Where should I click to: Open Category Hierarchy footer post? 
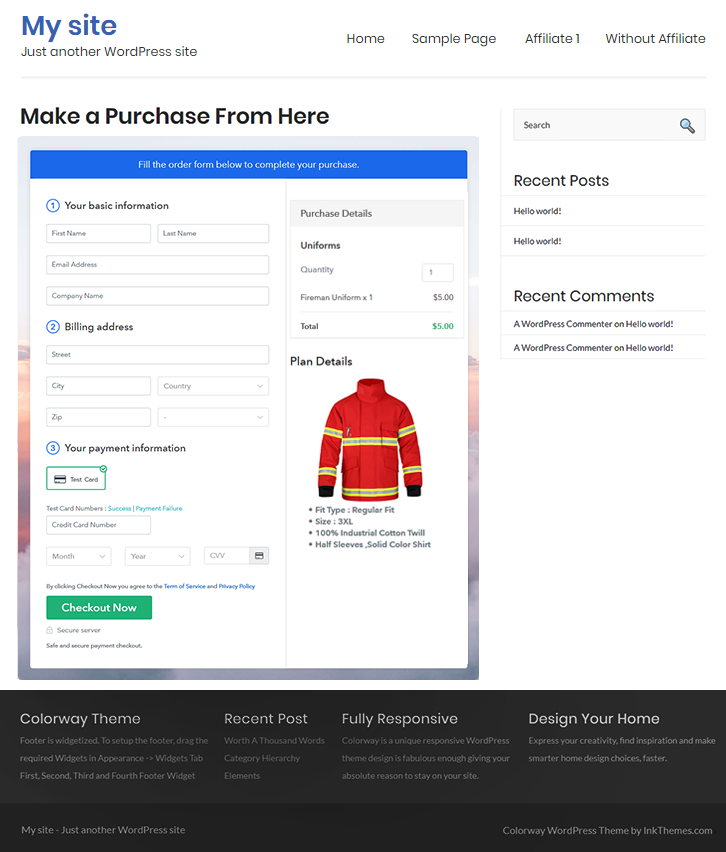[262, 758]
